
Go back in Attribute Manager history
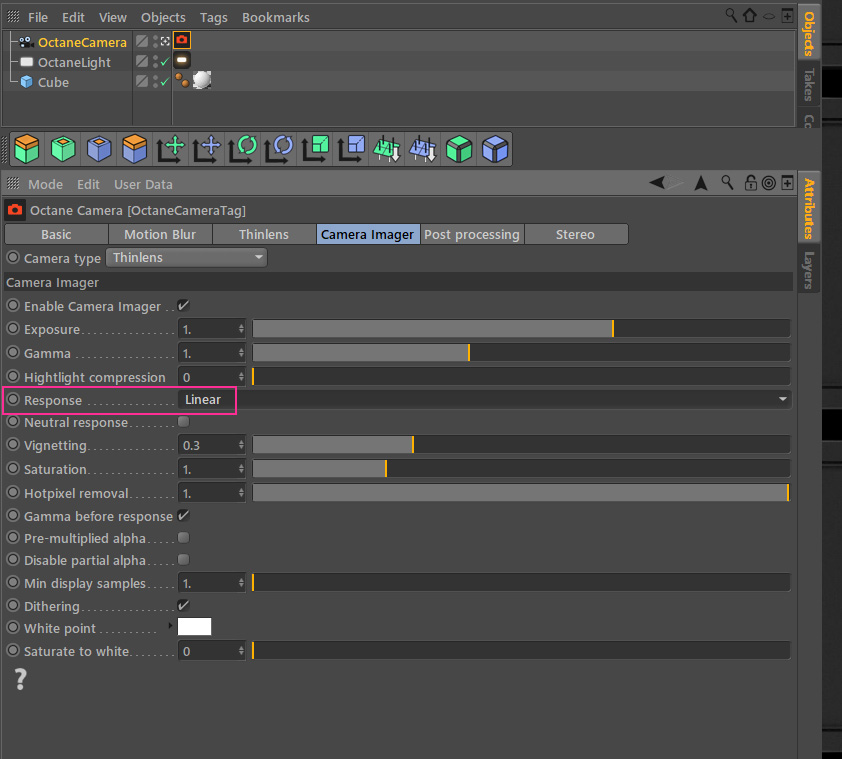point(657,183)
